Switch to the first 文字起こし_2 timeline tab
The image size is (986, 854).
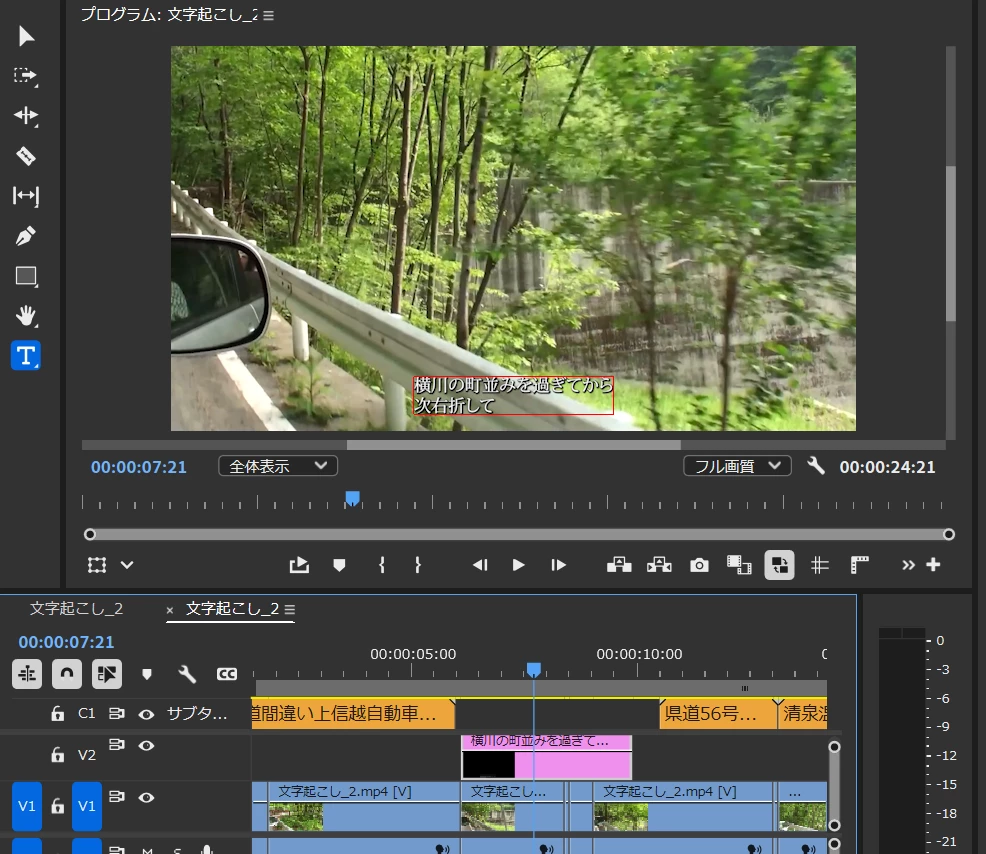point(77,608)
